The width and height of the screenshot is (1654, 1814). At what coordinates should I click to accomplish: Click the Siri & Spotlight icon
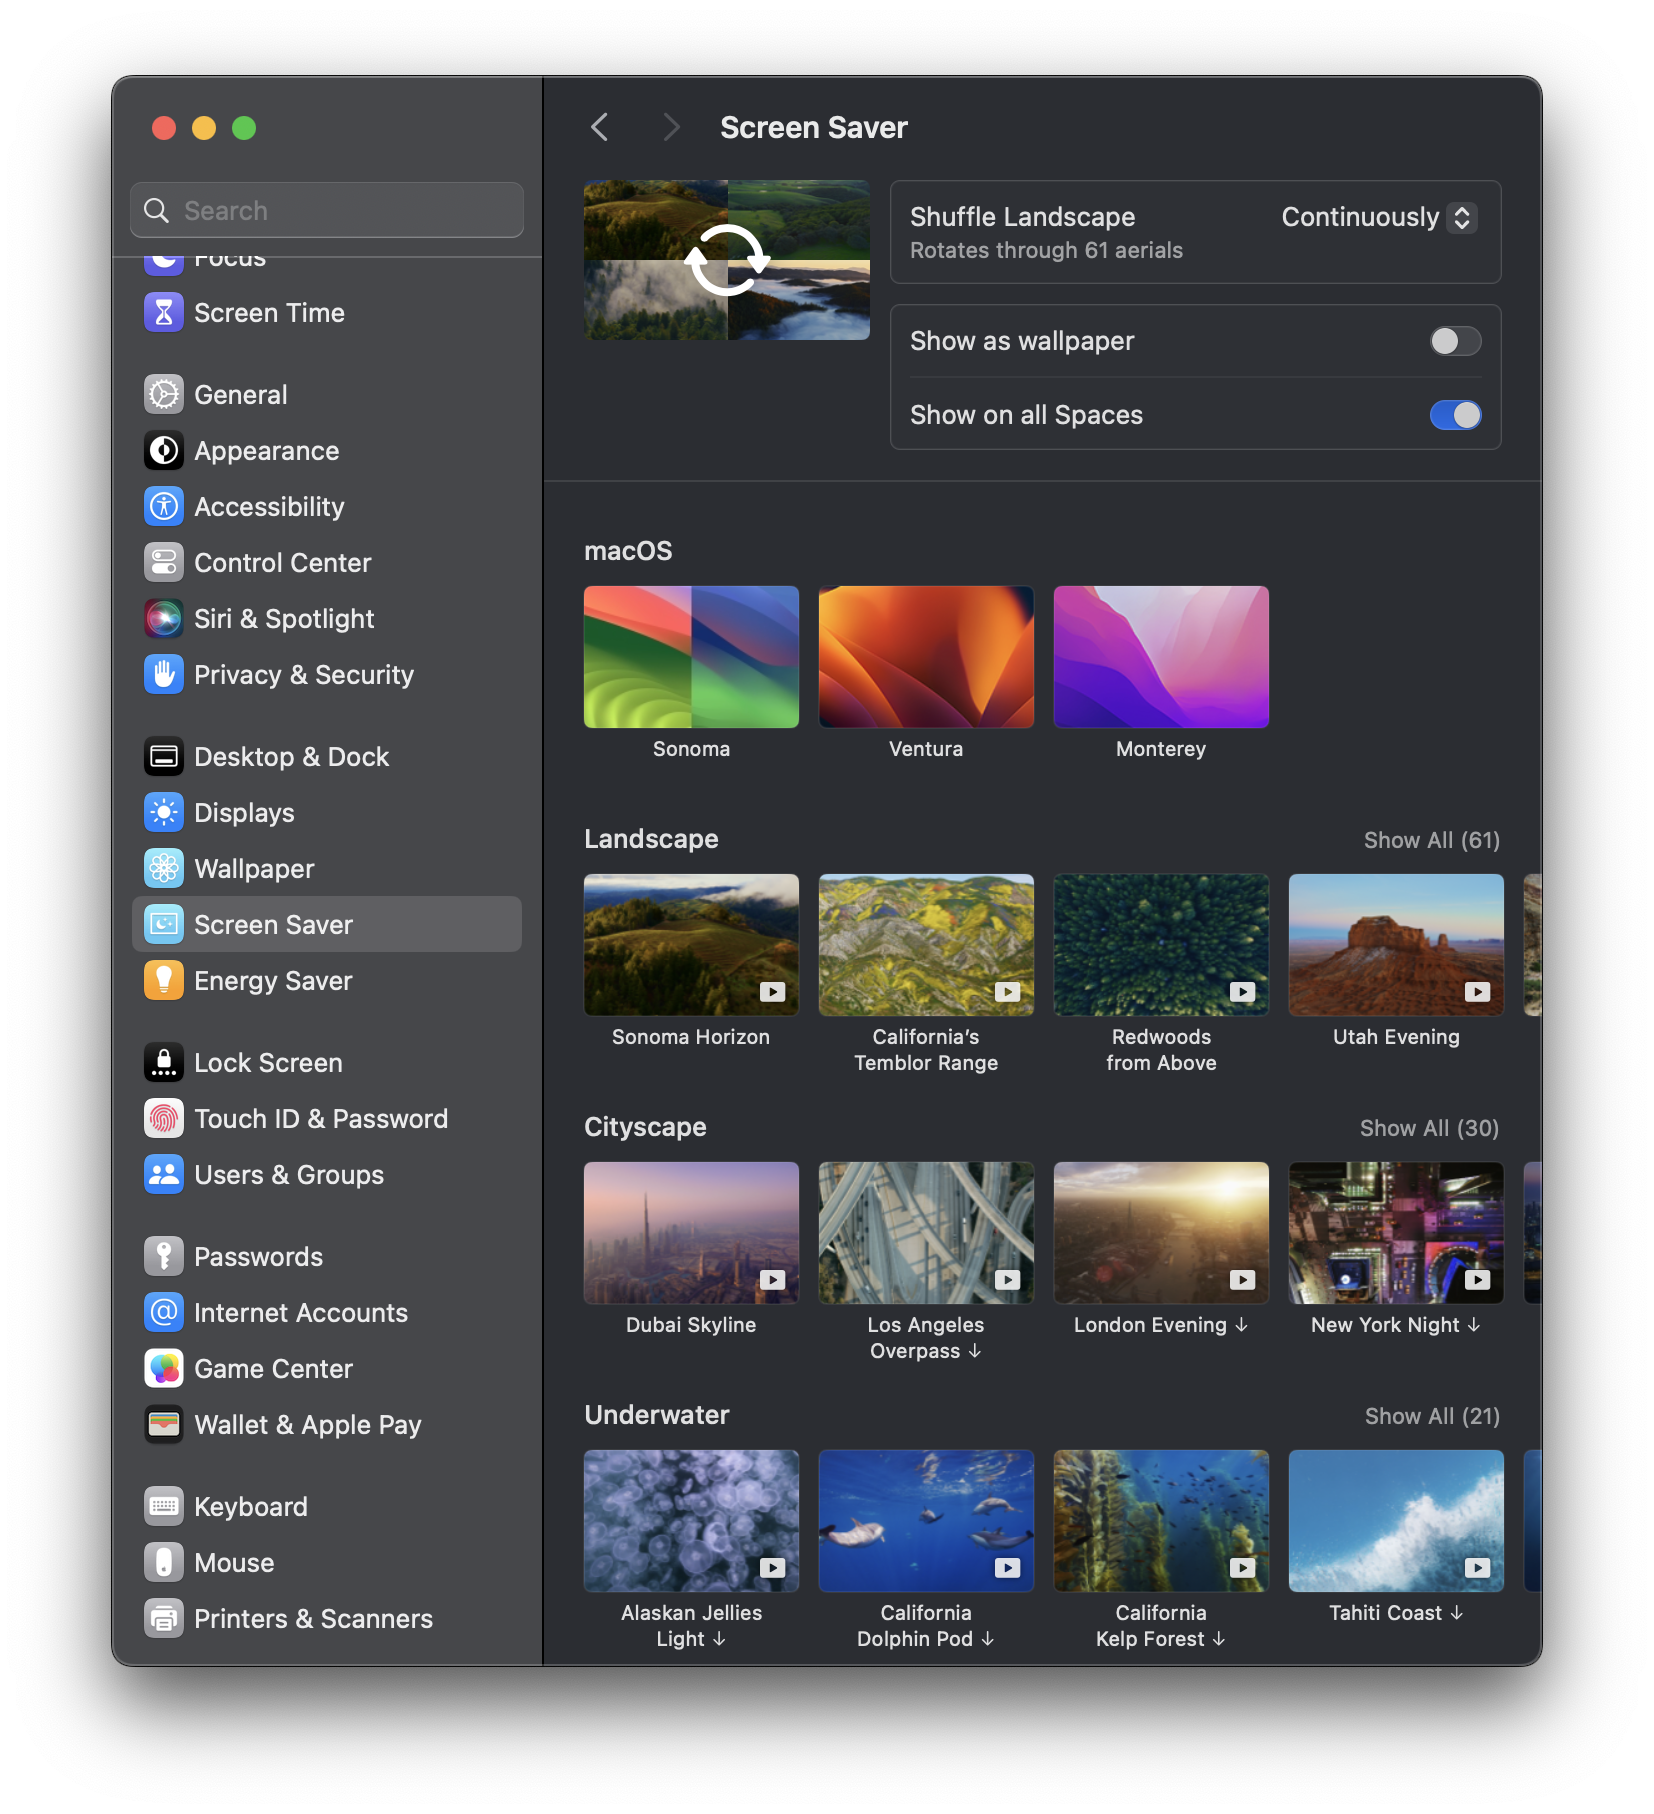pyautogui.click(x=164, y=618)
